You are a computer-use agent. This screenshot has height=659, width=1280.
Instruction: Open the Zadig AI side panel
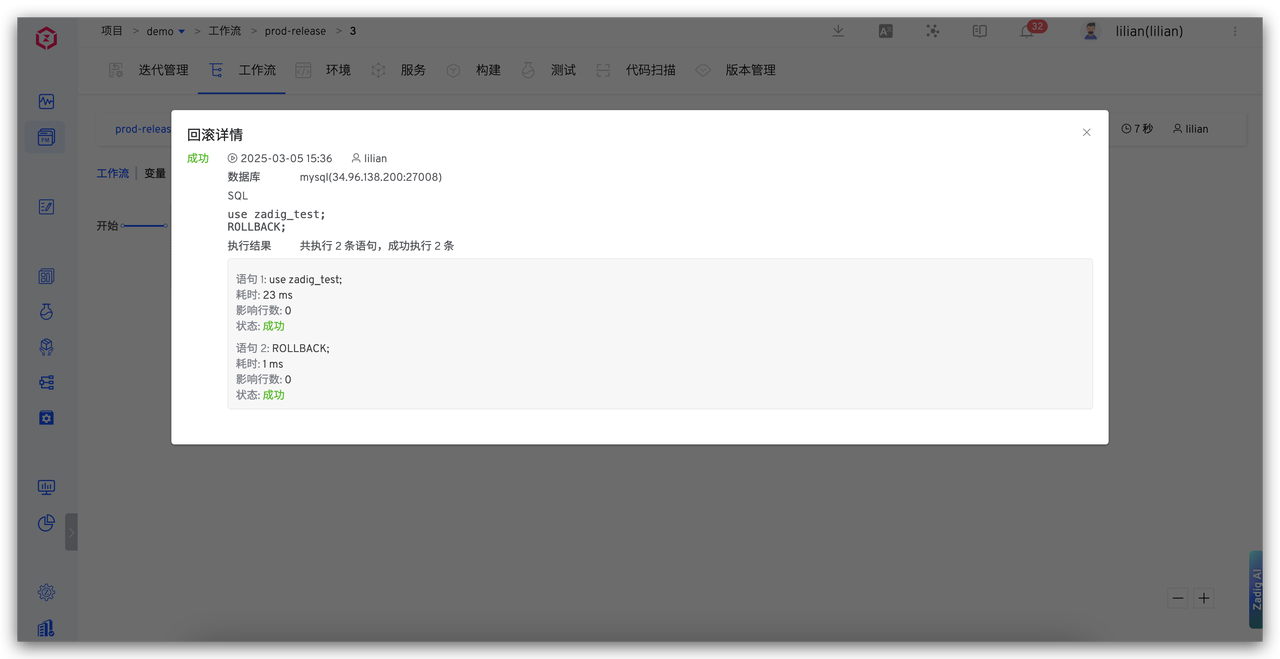coord(1256,589)
